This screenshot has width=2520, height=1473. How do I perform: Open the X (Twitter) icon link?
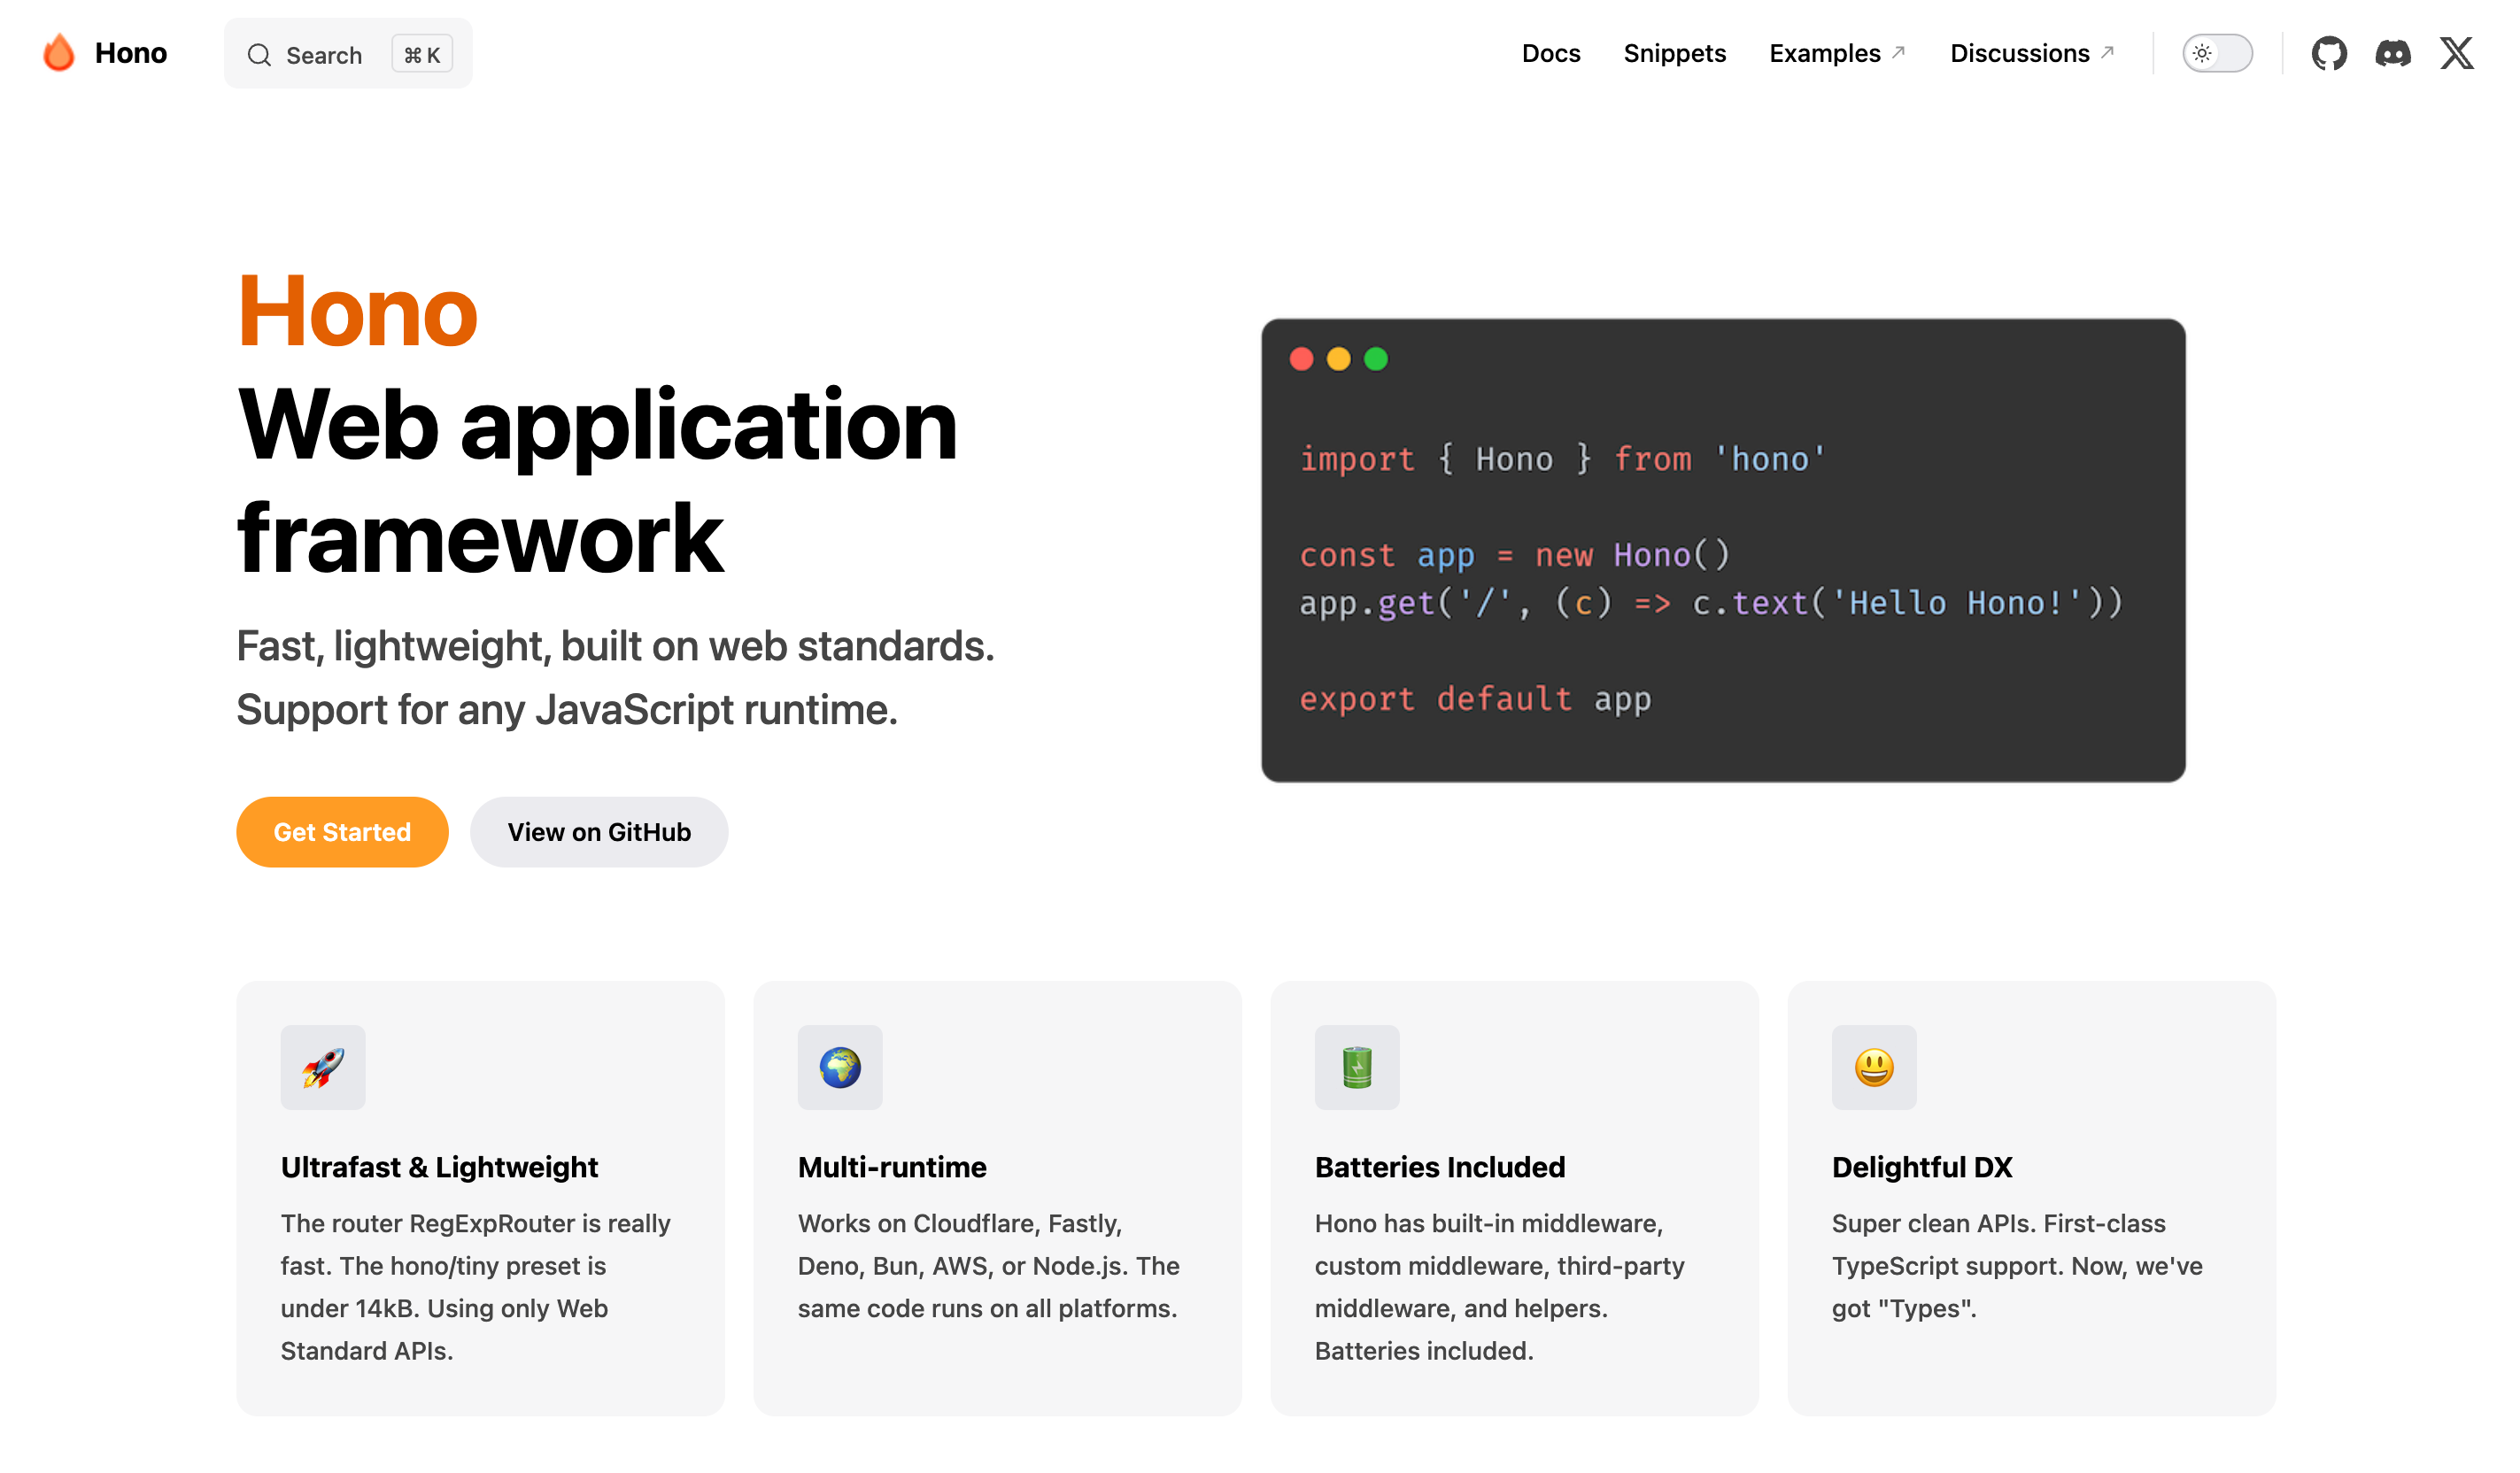point(2456,53)
